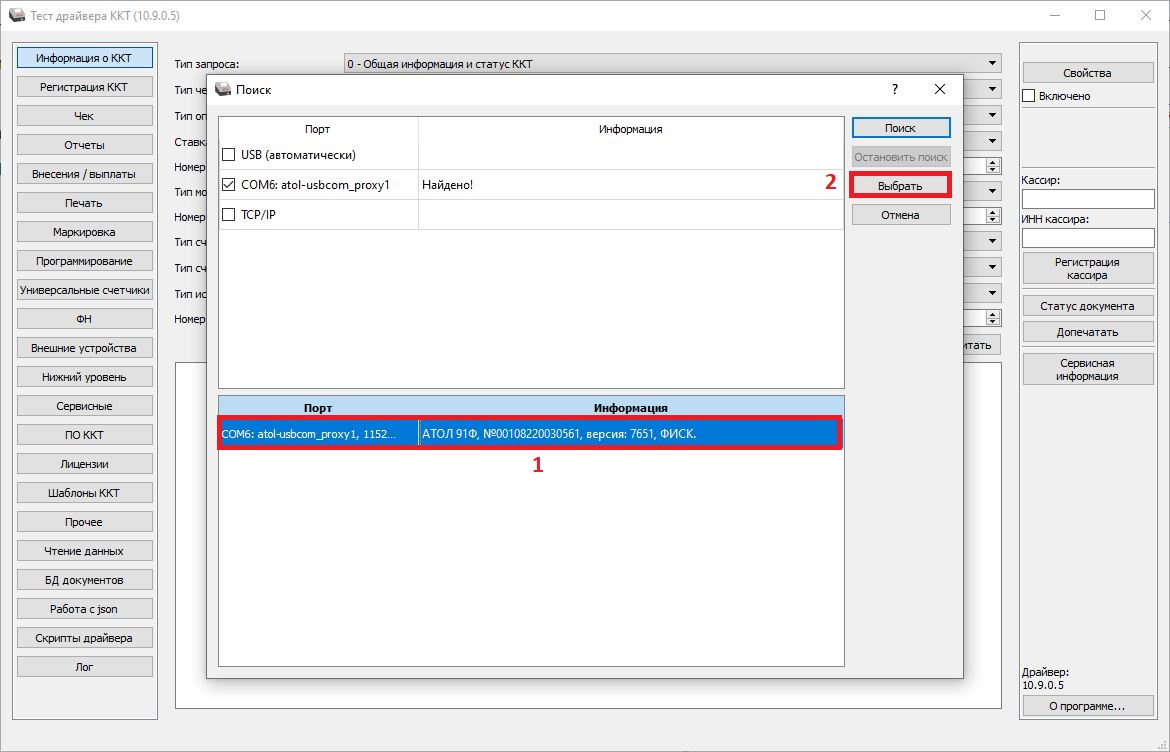
Task: Open the Регистрация ККТ section
Action: click(84, 87)
